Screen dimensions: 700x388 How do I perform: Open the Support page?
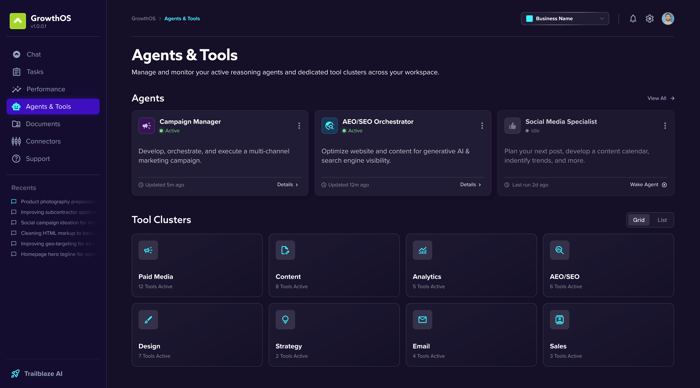[53, 159]
